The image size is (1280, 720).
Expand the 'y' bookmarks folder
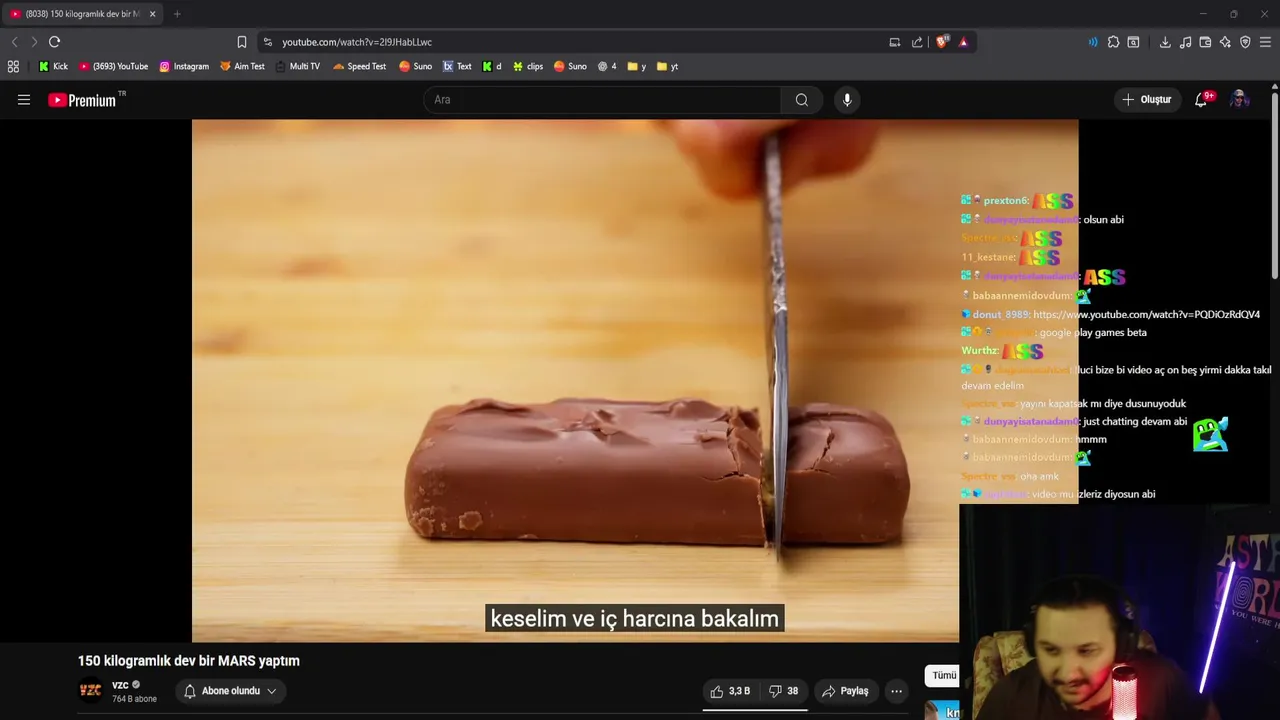click(x=636, y=66)
